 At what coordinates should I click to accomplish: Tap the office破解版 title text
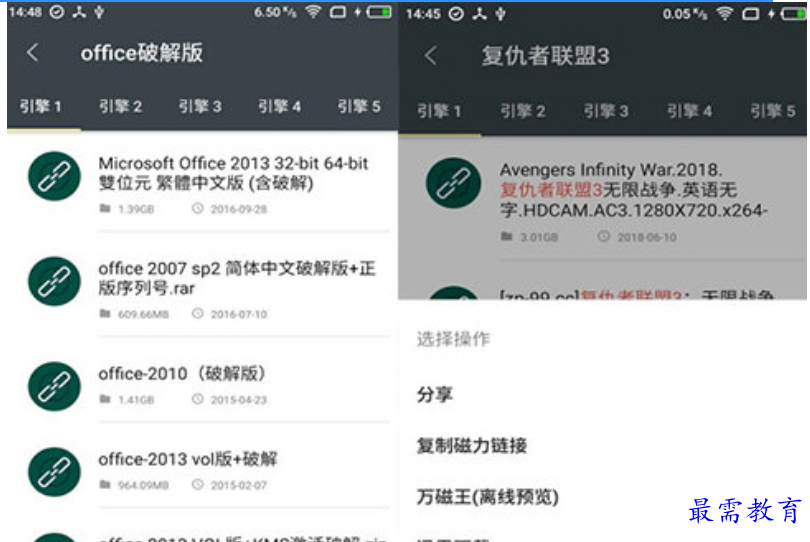point(142,53)
